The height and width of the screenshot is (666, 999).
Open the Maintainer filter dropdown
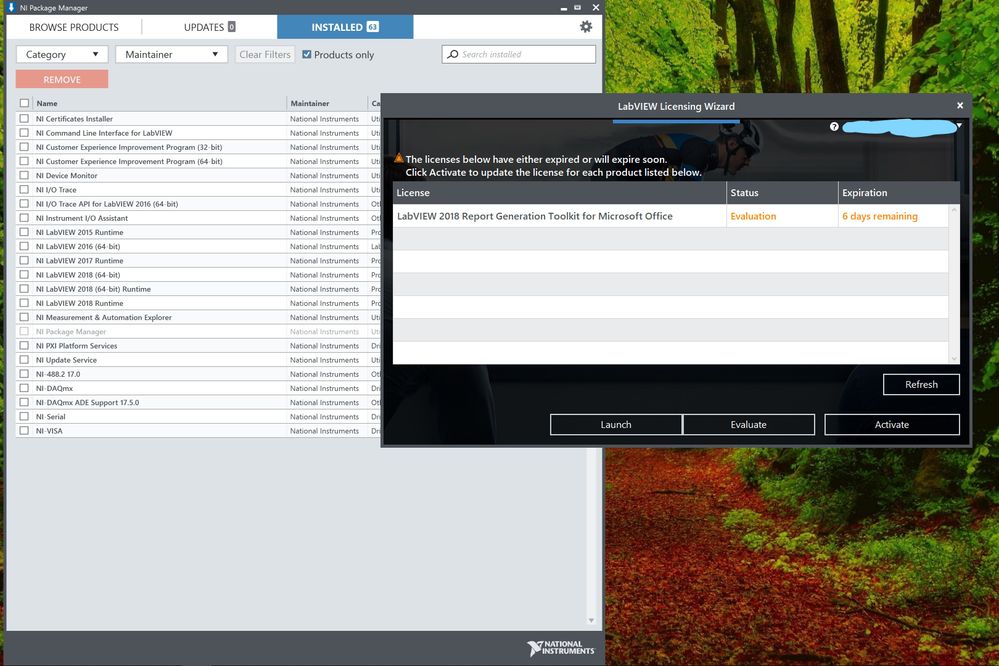click(x=171, y=55)
